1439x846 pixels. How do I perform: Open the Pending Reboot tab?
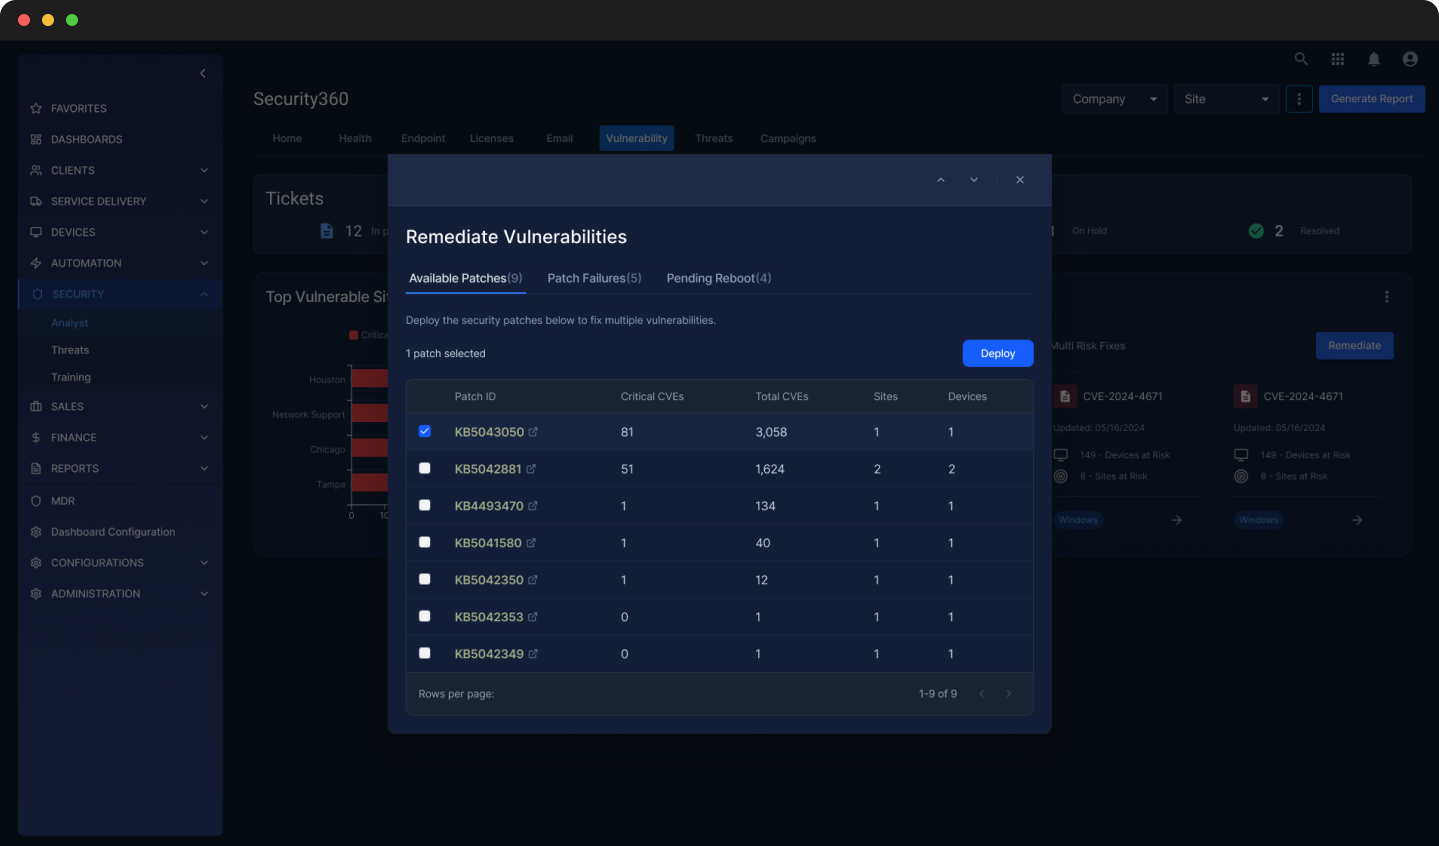[717, 278]
